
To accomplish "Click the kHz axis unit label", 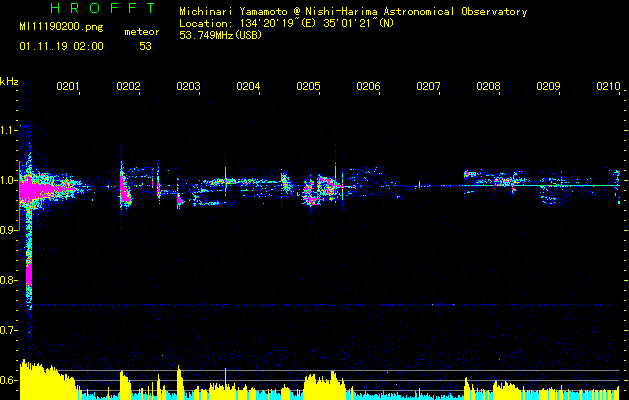I will [9, 81].
